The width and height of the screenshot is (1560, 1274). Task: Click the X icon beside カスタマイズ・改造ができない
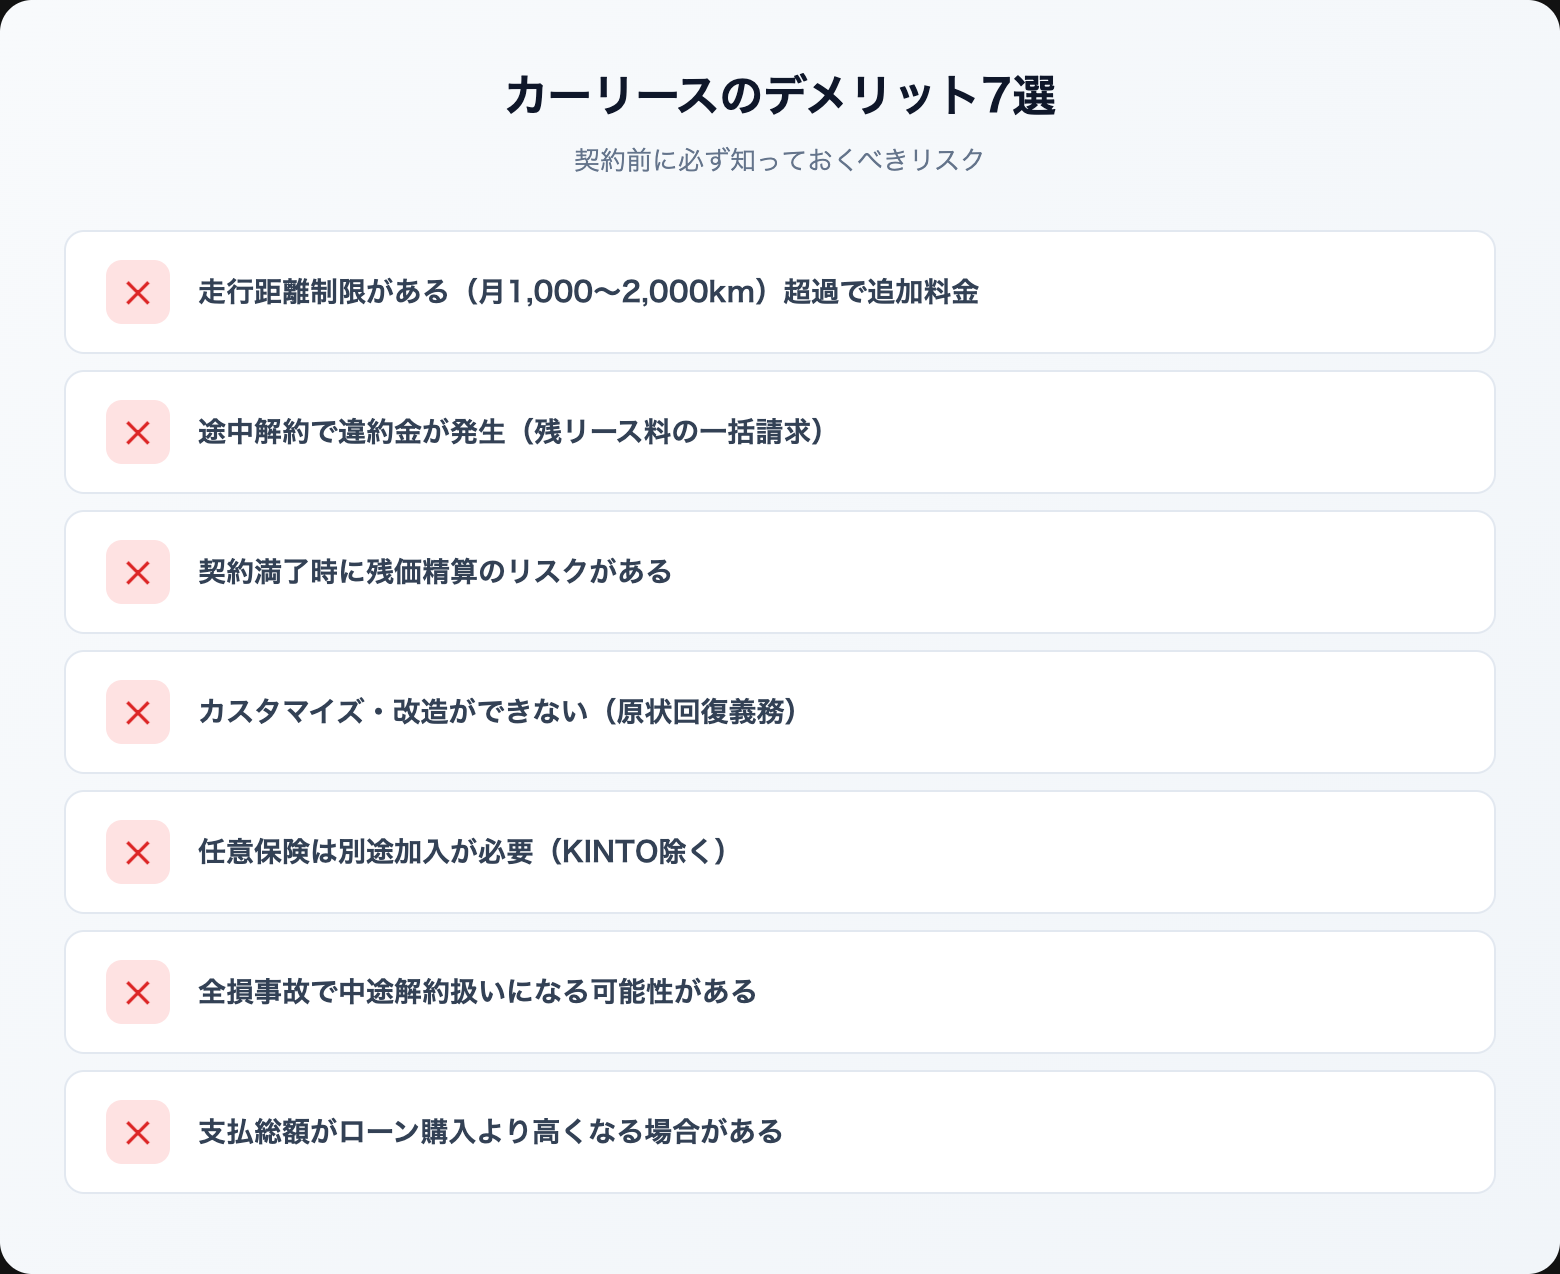click(x=138, y=713)
